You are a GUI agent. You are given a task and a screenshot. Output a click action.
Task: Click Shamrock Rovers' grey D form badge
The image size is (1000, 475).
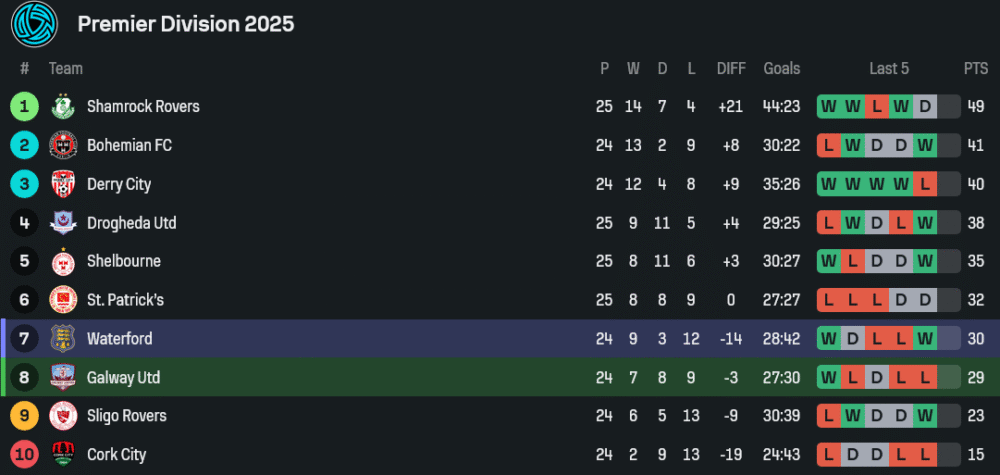[x=925, y=106]
